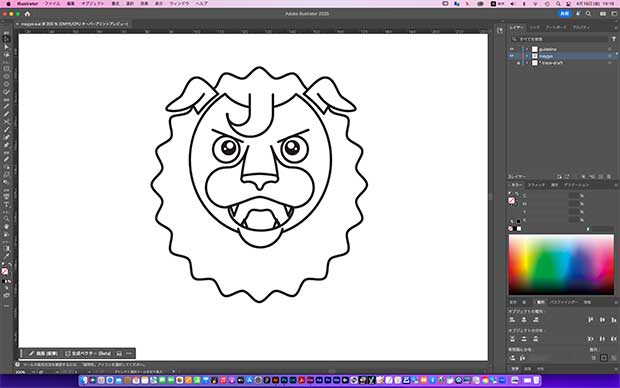Select the Selection tool at top of toolbar
Screen dimensions: 620x388
(x=6, y=39)
